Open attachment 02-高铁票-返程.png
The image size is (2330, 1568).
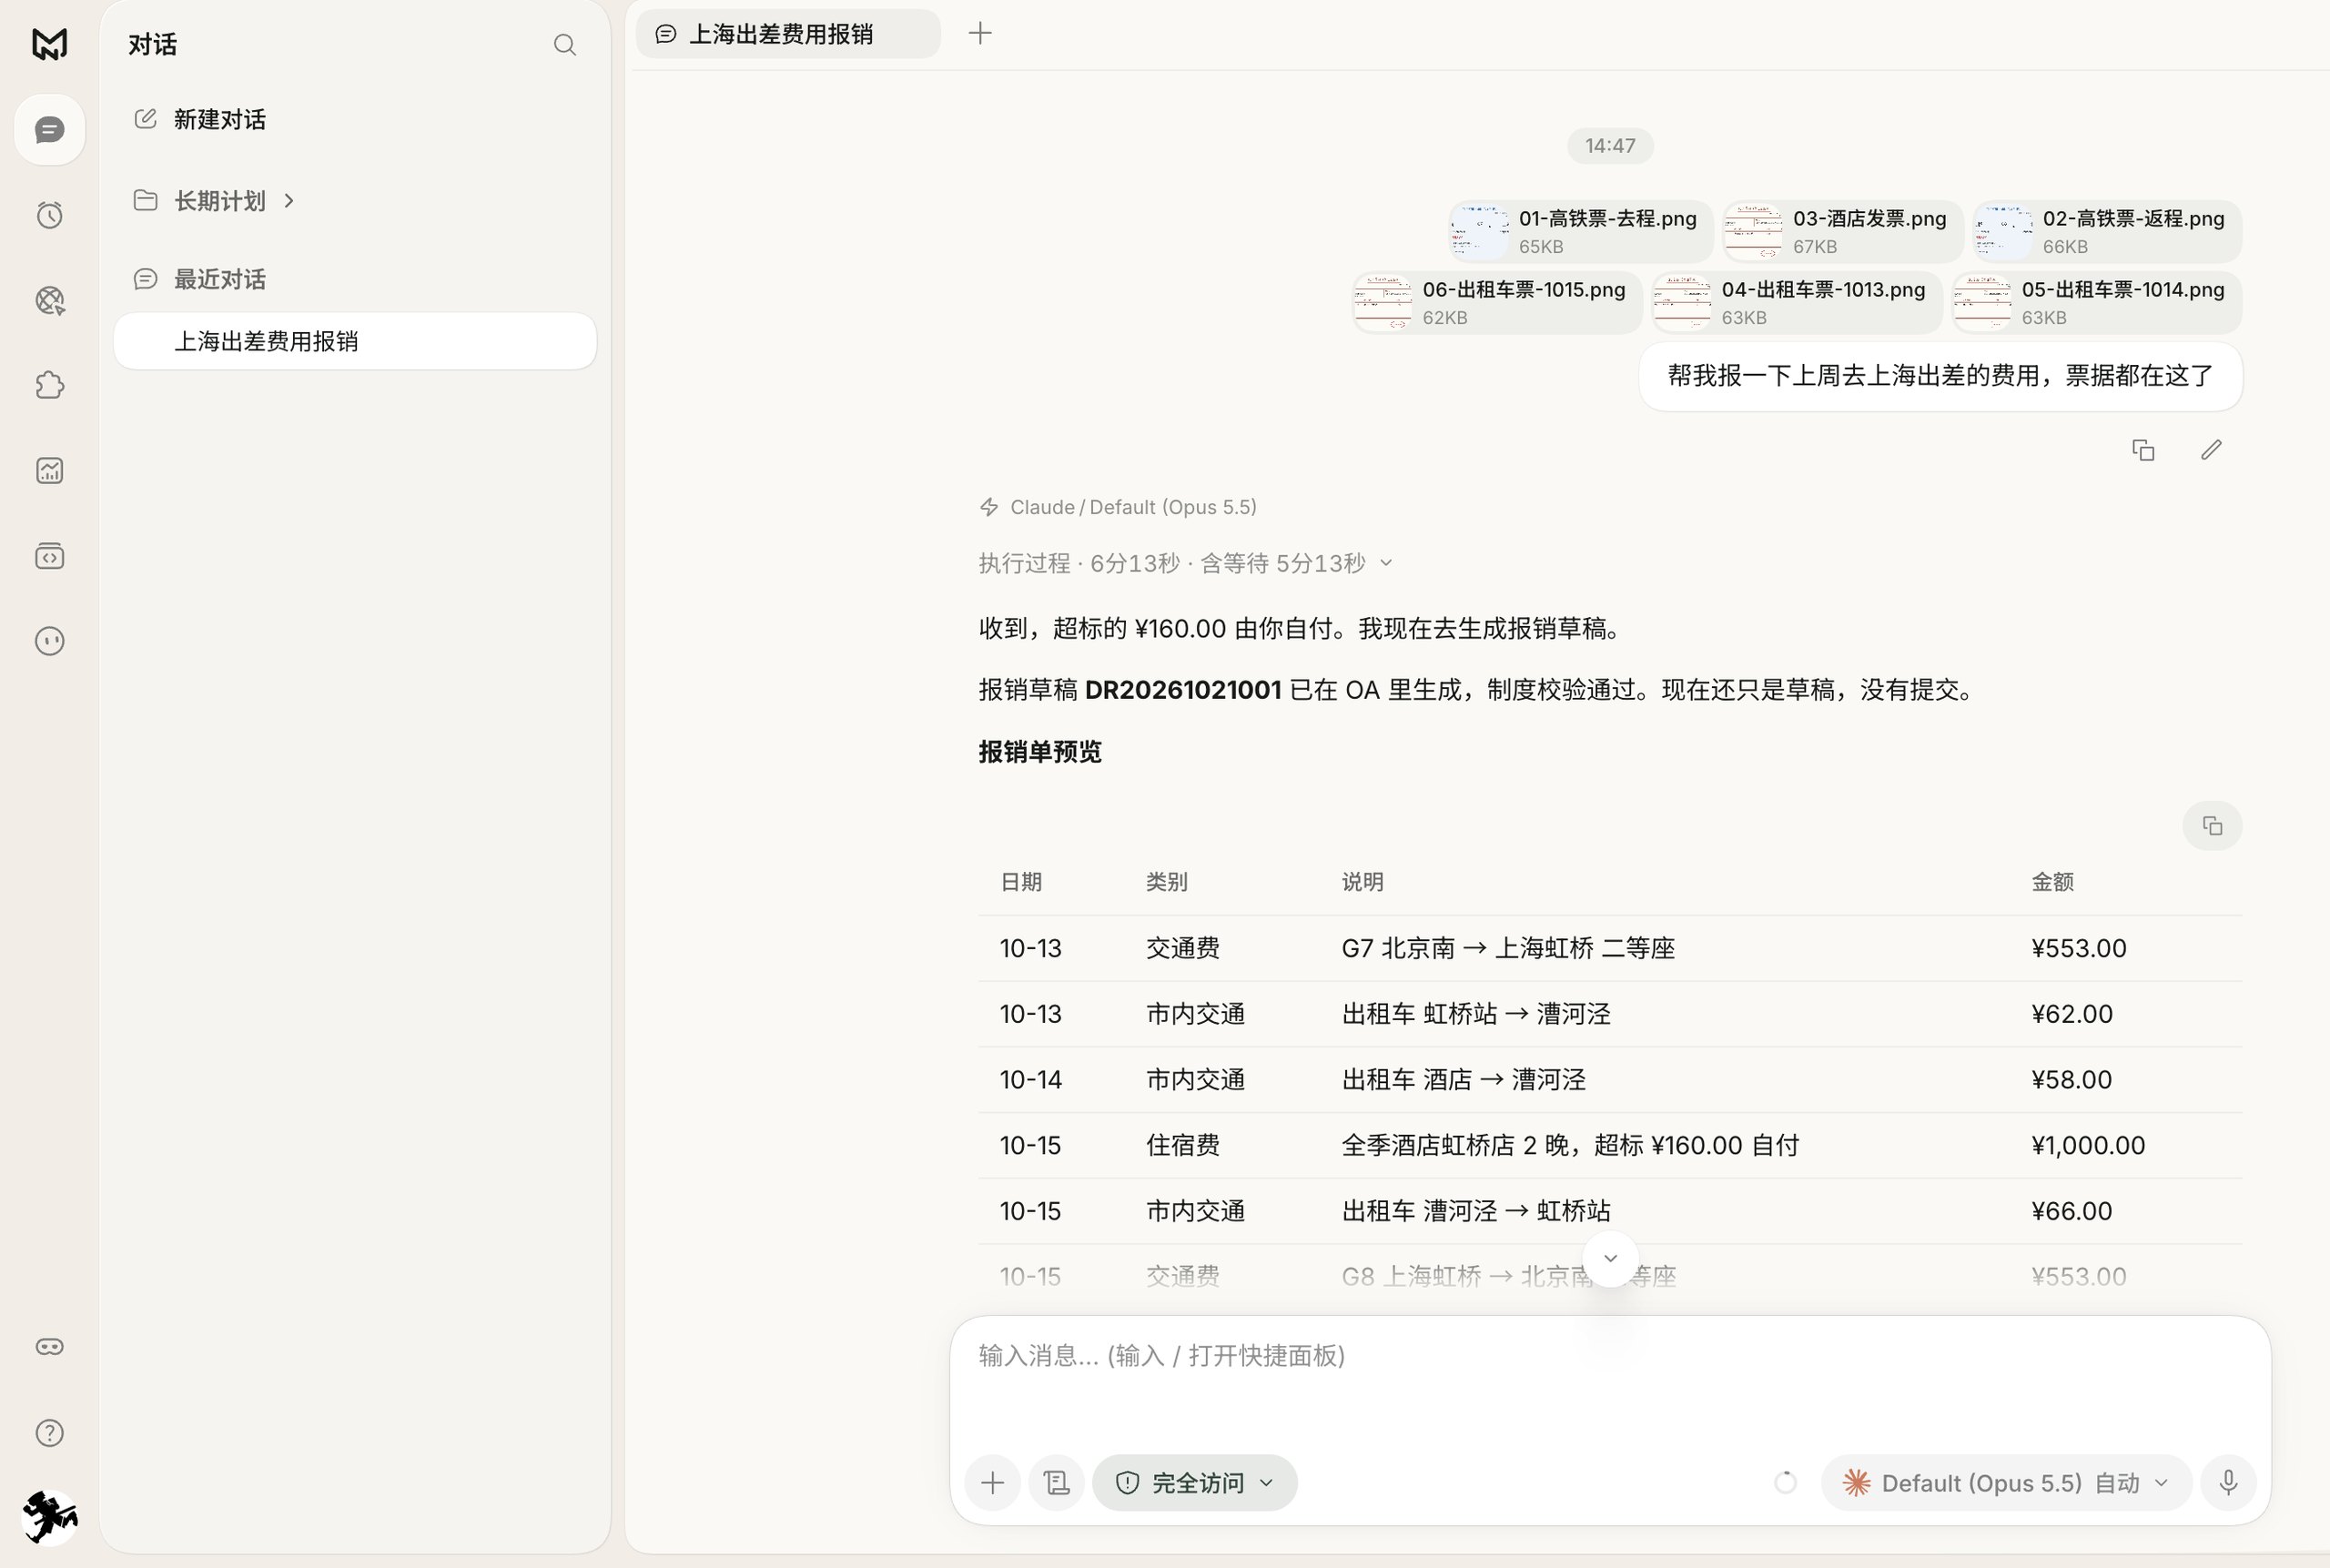[2106, 231]
